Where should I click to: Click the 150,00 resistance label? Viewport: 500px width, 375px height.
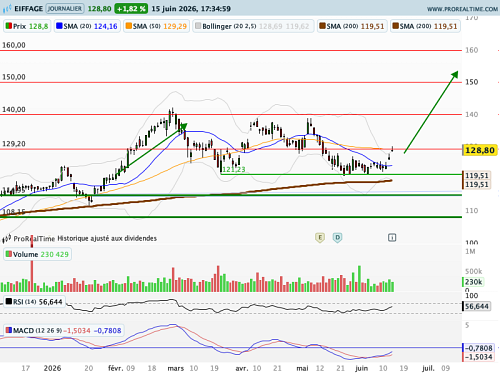click(14, 77)
